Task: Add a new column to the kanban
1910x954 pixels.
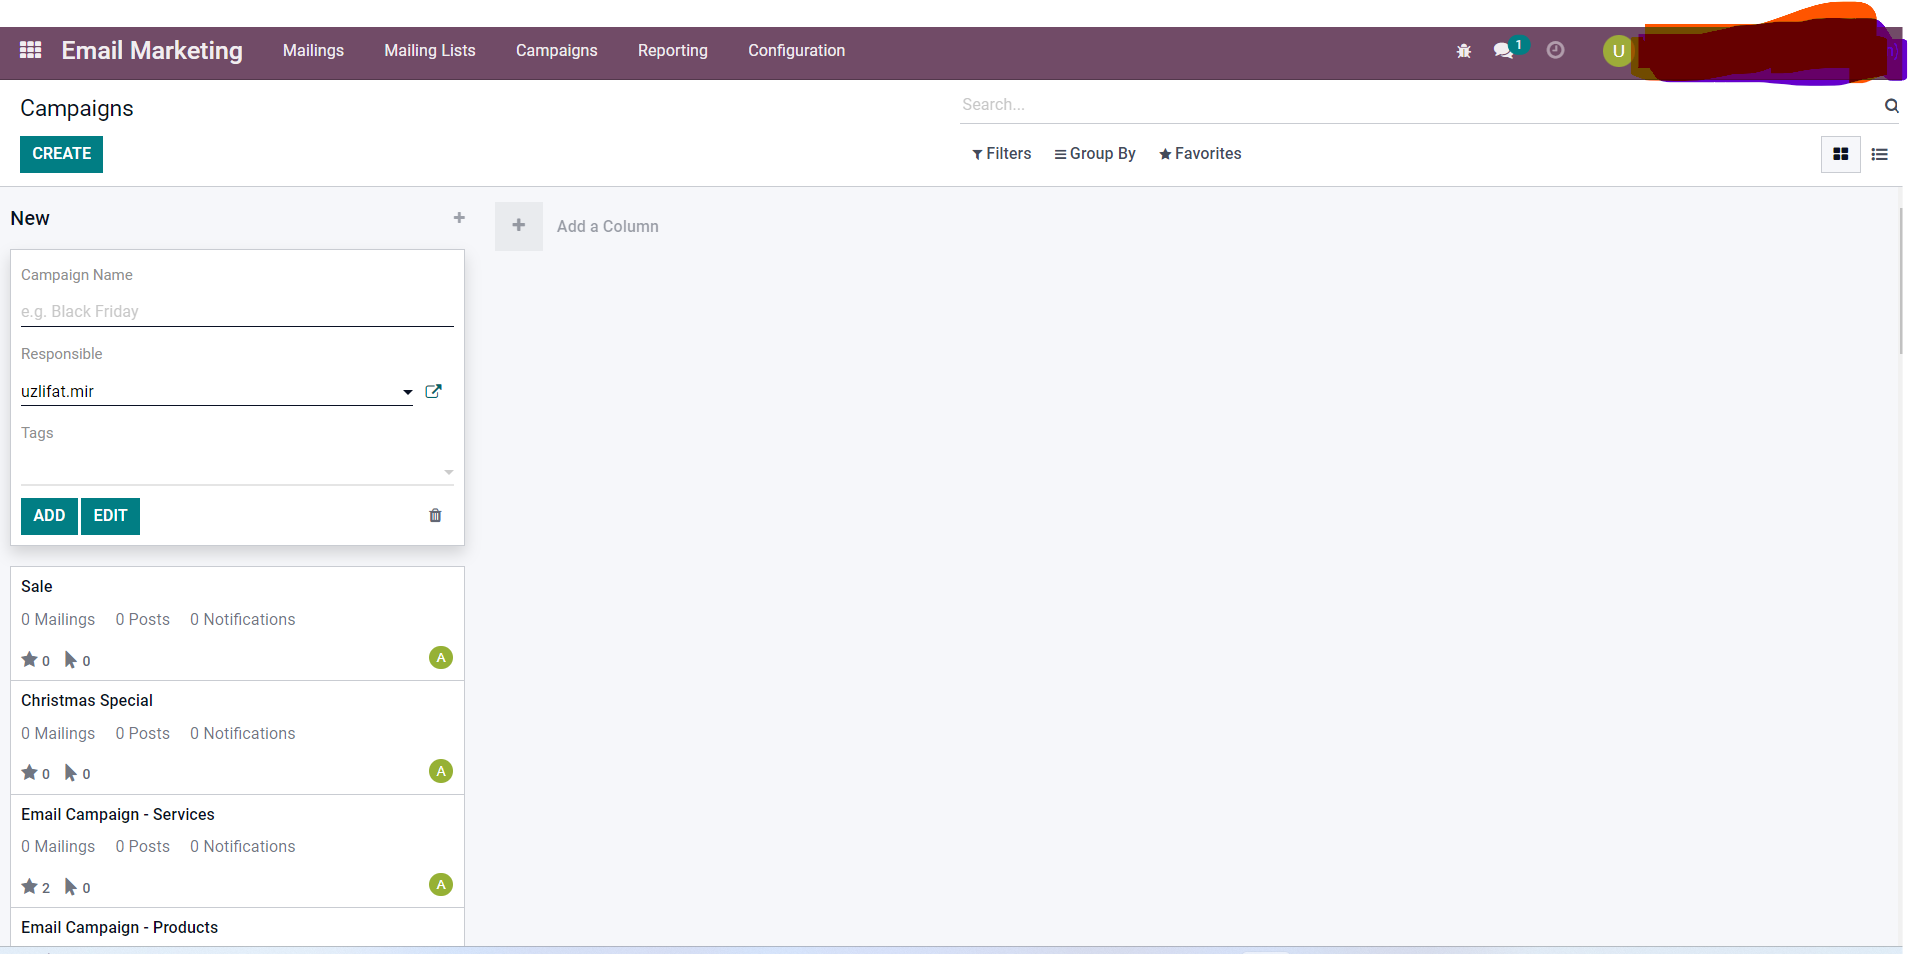Action: point(518,226)
